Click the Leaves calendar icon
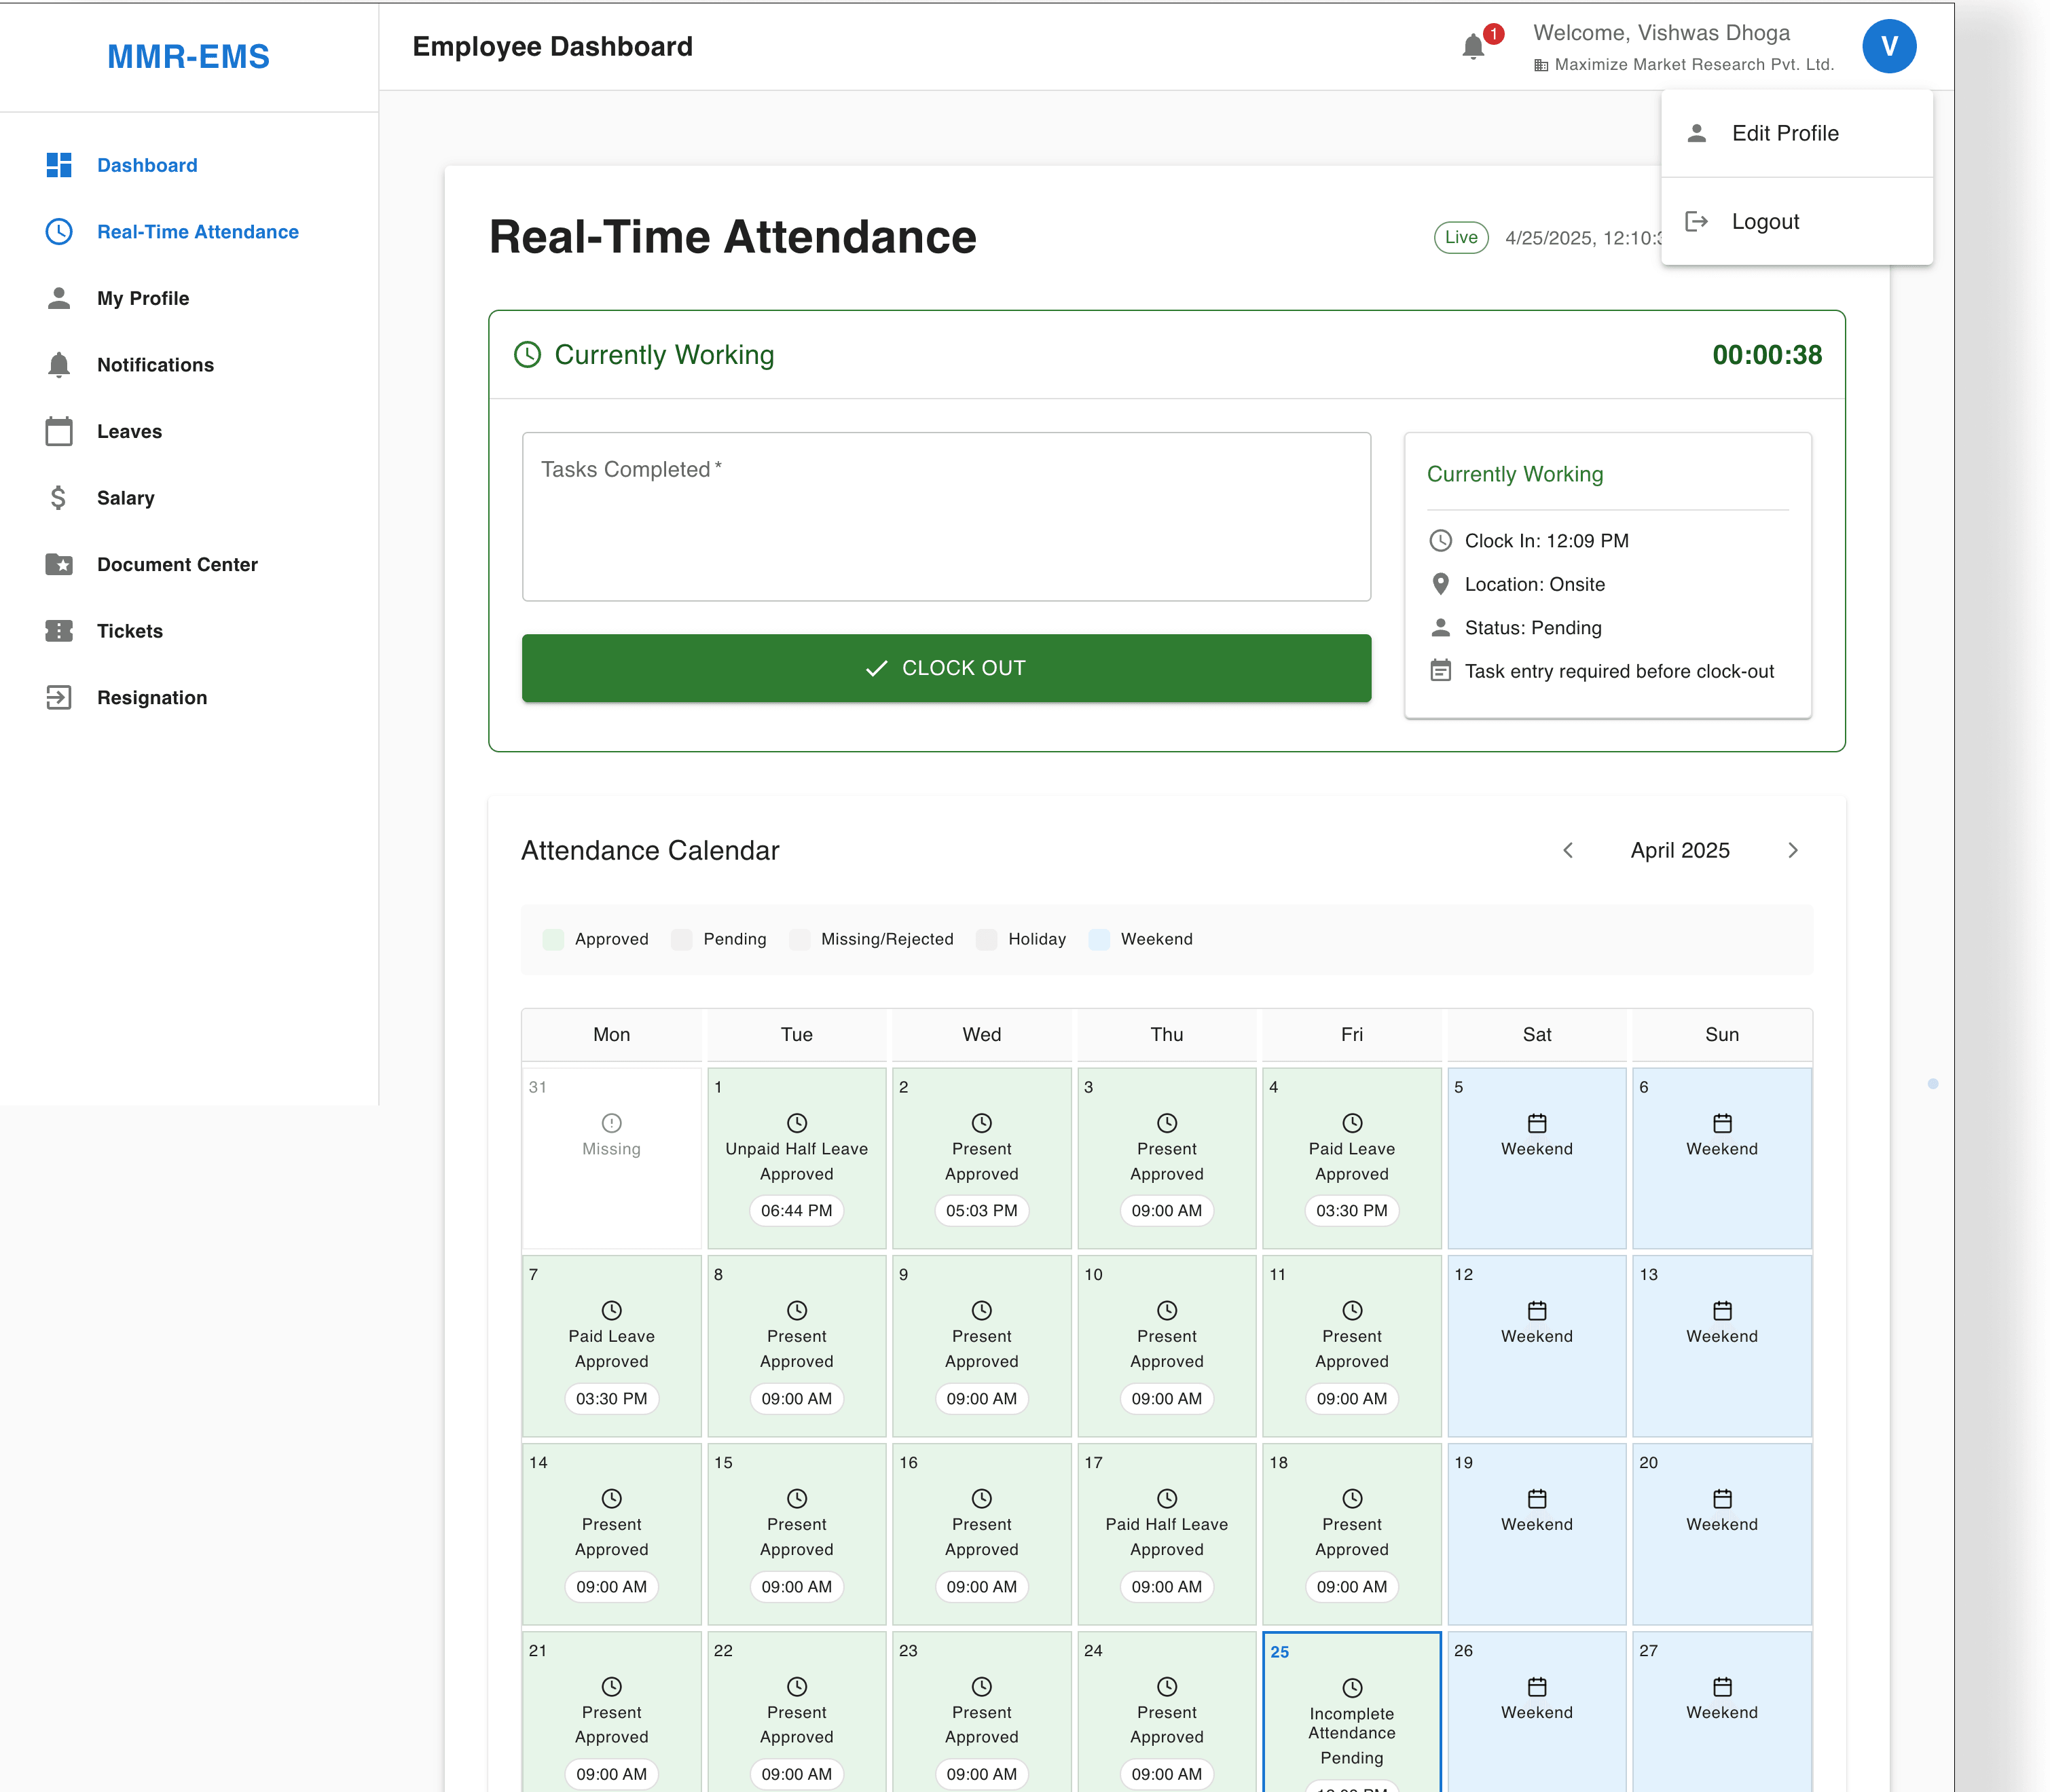The height and width of the screenshot is (1792, 2050). (59, 432)
